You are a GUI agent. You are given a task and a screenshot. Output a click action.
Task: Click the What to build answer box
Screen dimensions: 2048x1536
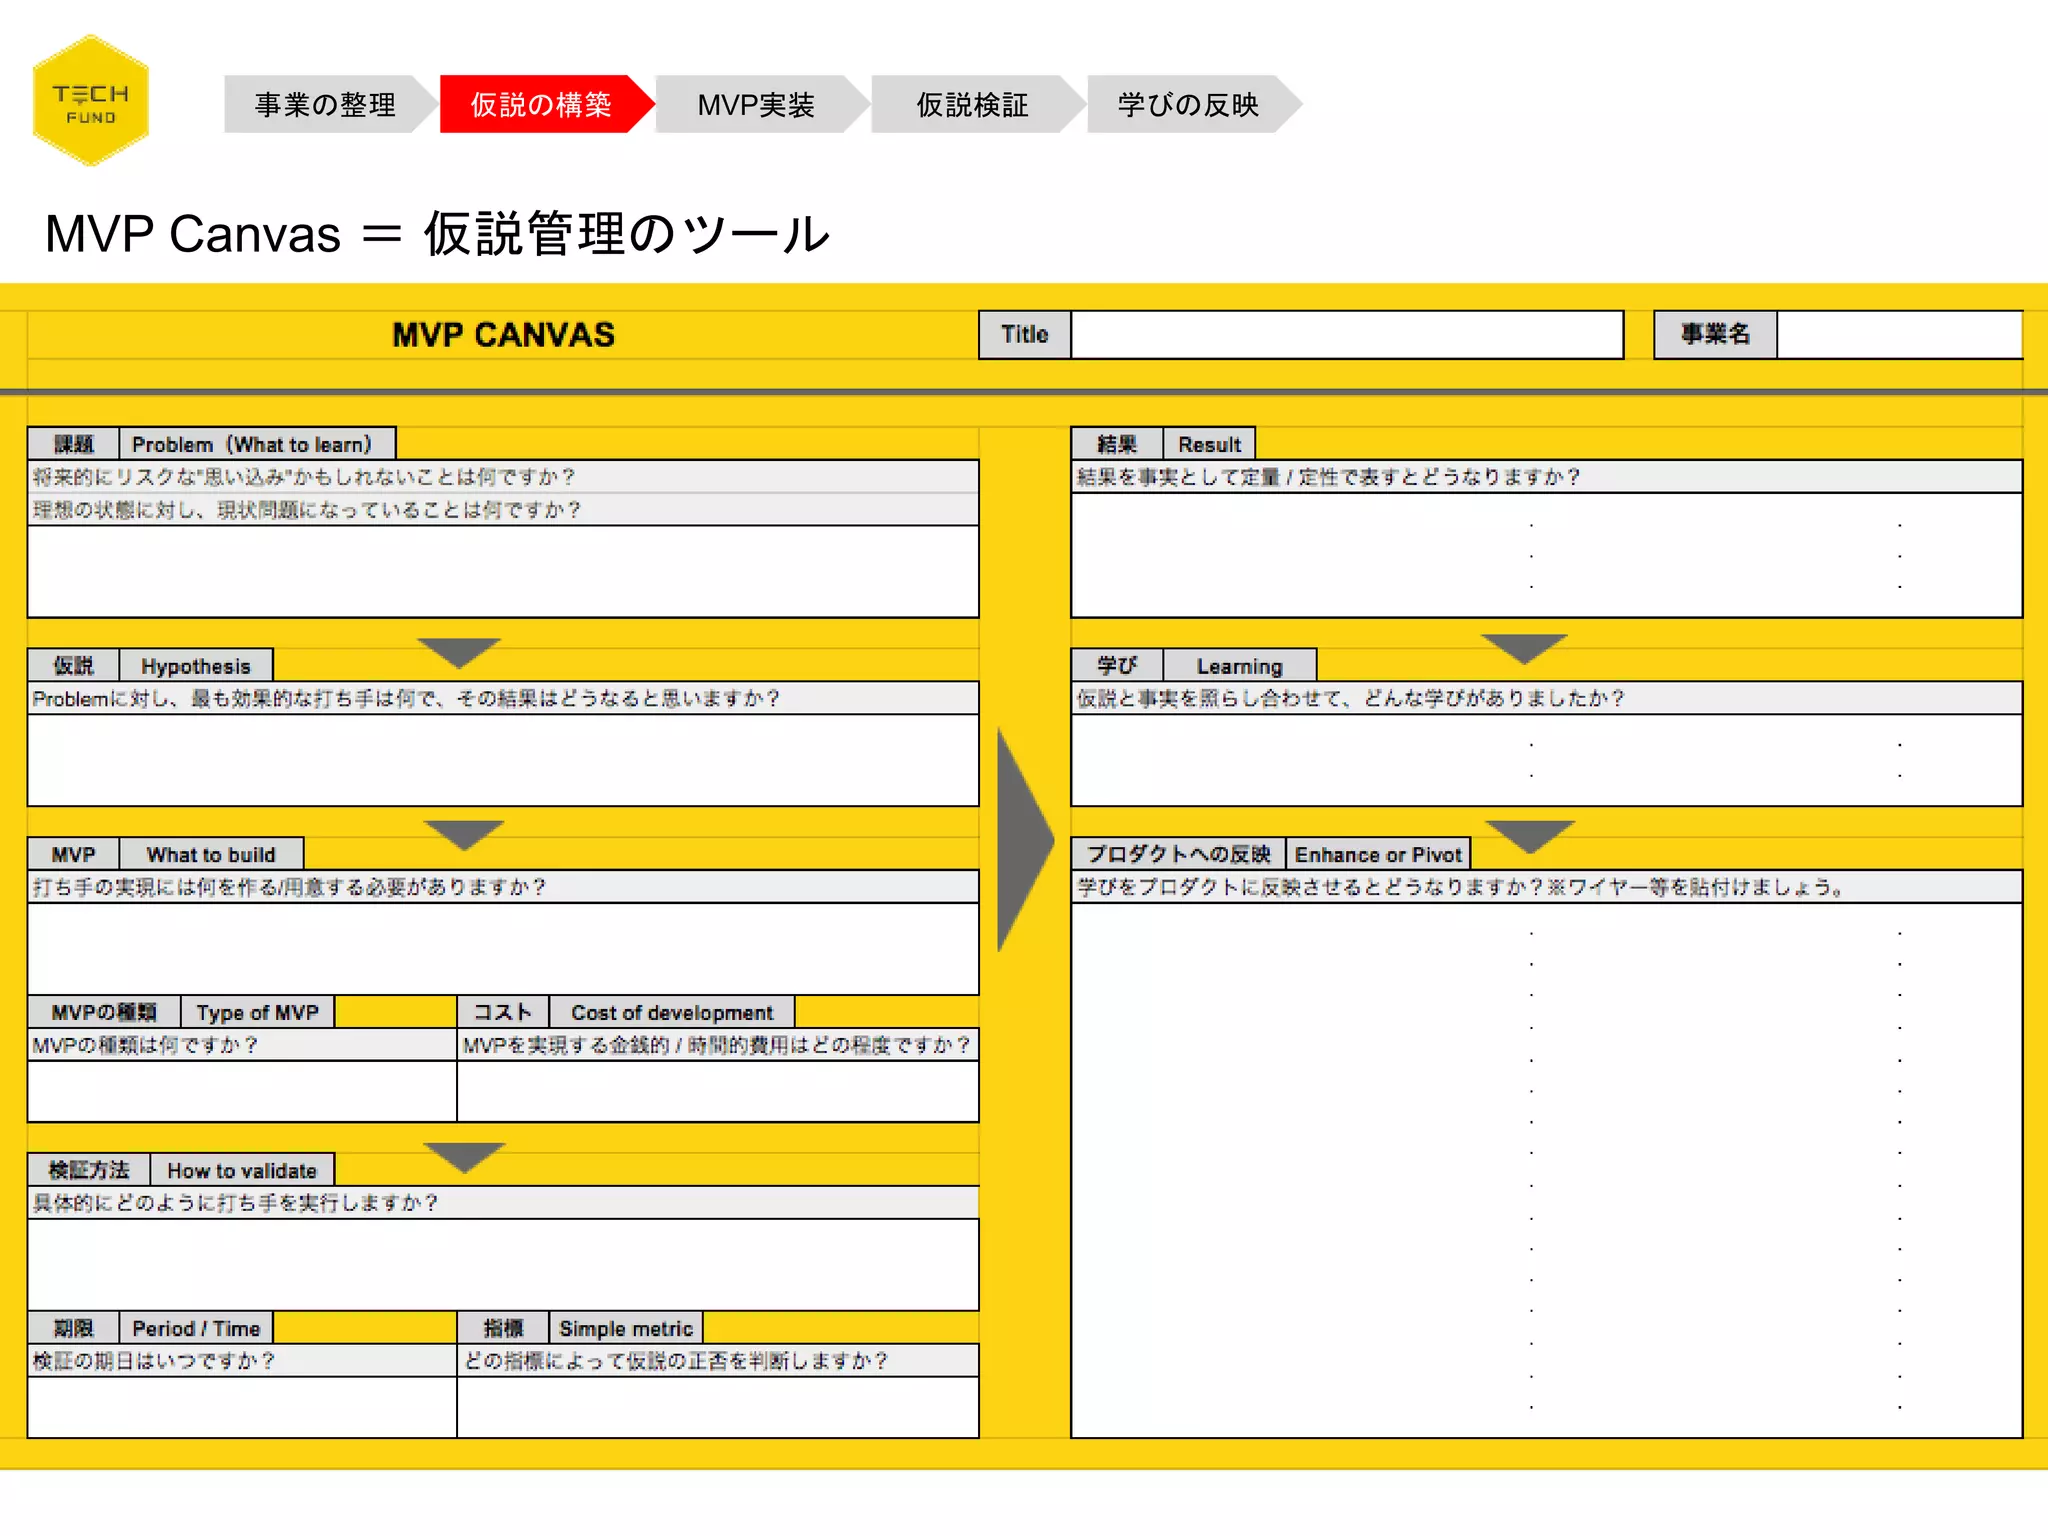[x=503, y=949]
